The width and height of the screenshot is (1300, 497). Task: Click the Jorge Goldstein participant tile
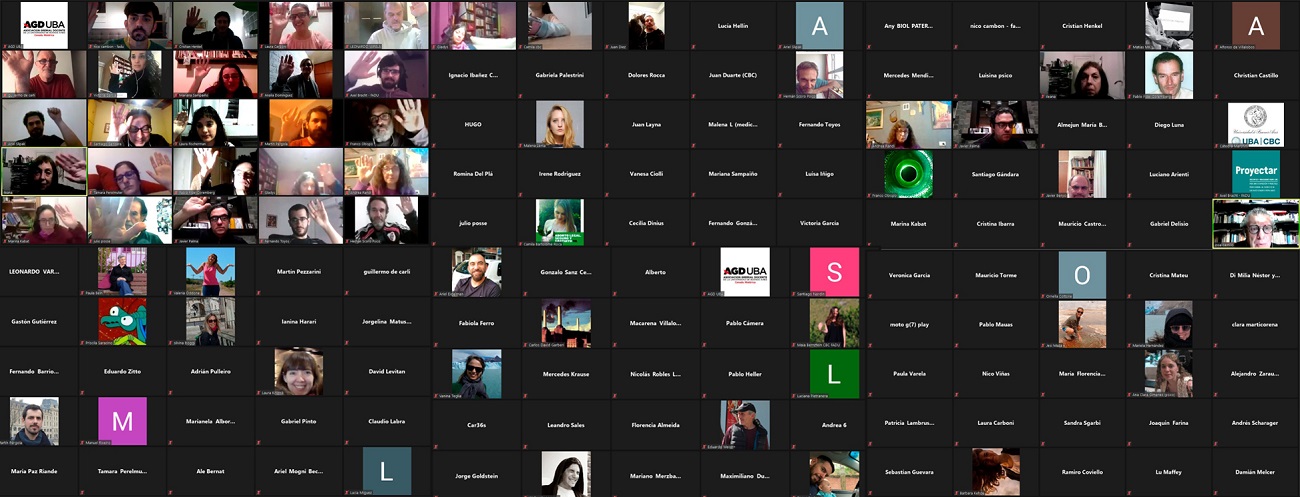pyautogui.click(x=473, y=473)
